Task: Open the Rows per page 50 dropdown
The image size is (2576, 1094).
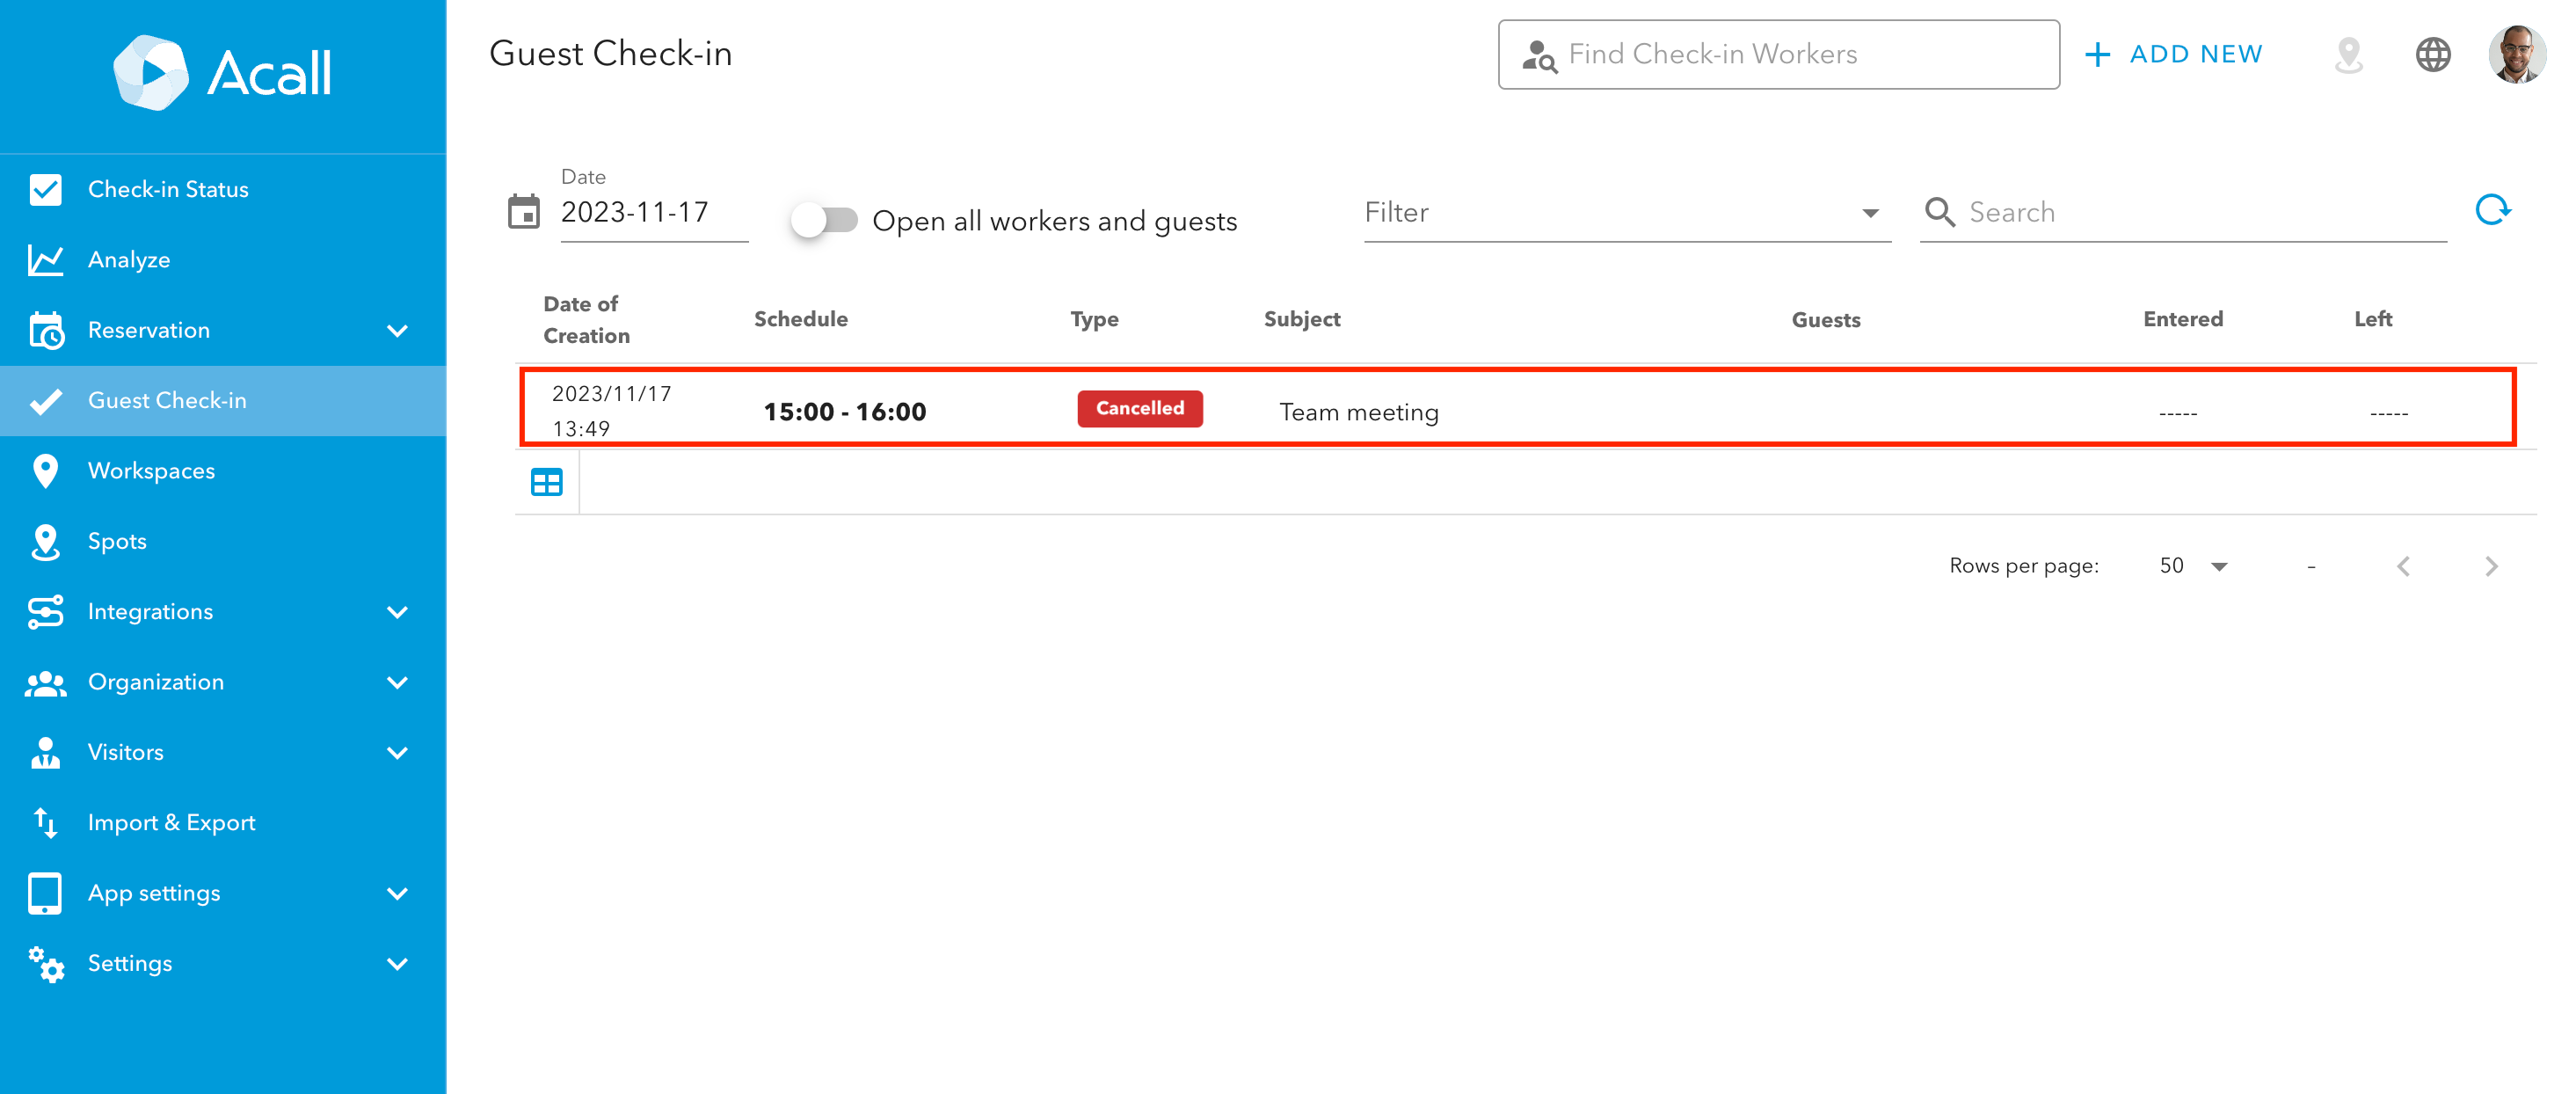Action: (2193, 566)
